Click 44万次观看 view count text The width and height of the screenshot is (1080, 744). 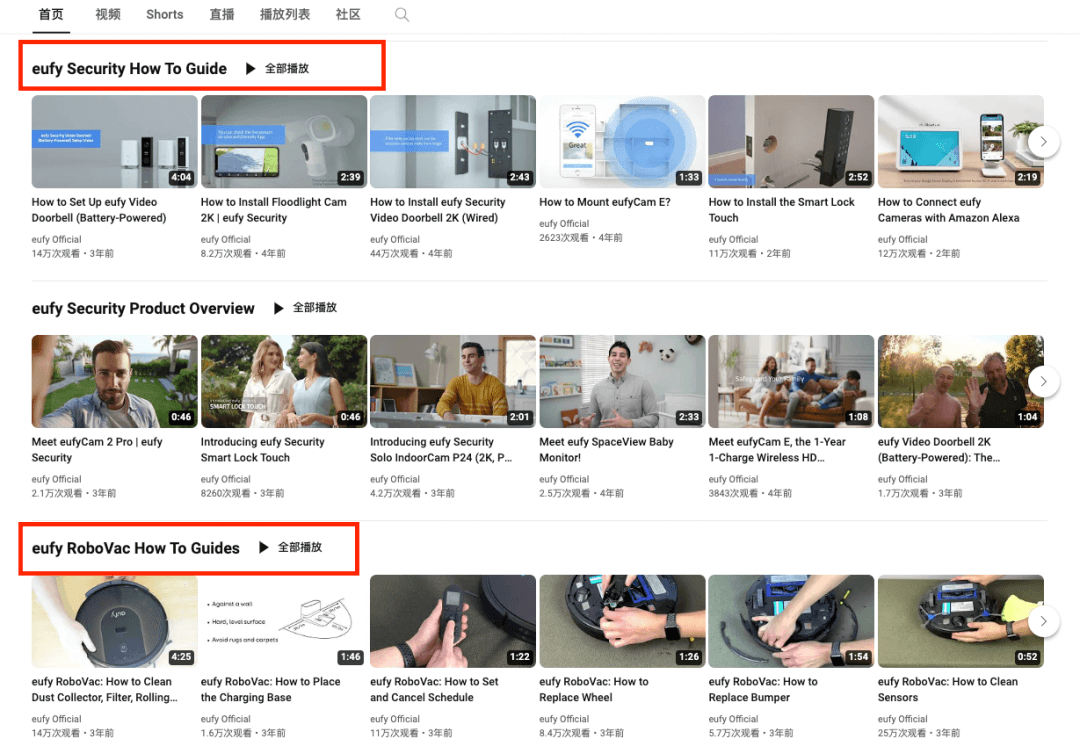394,254
